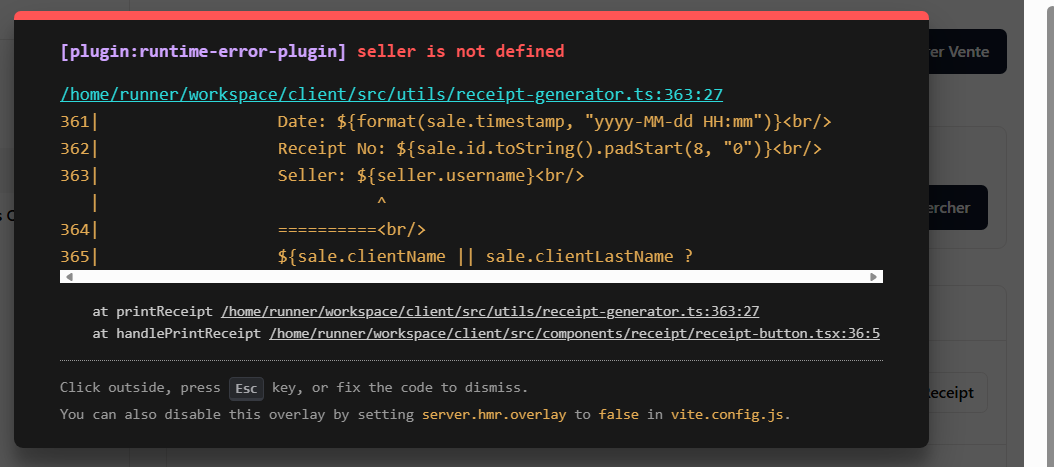Click the left arrow of the code scrollbar
1054x467 pixels.
(66, 277)
